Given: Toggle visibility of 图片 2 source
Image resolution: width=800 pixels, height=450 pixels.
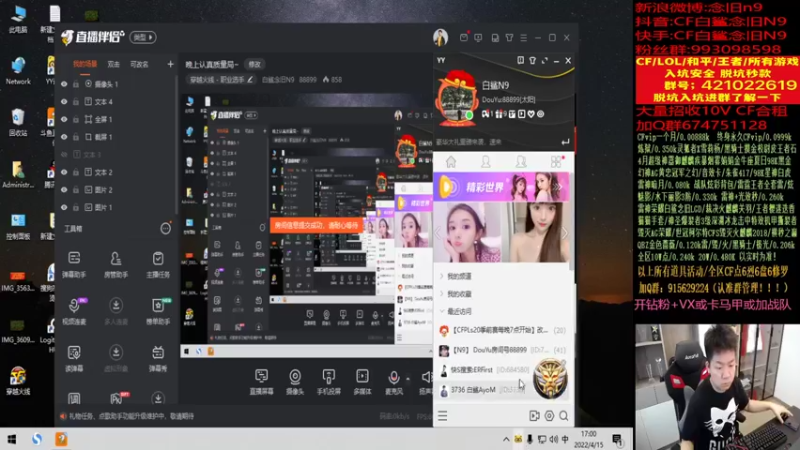Looking at the screenshot, I should click(x=64, y=190).
